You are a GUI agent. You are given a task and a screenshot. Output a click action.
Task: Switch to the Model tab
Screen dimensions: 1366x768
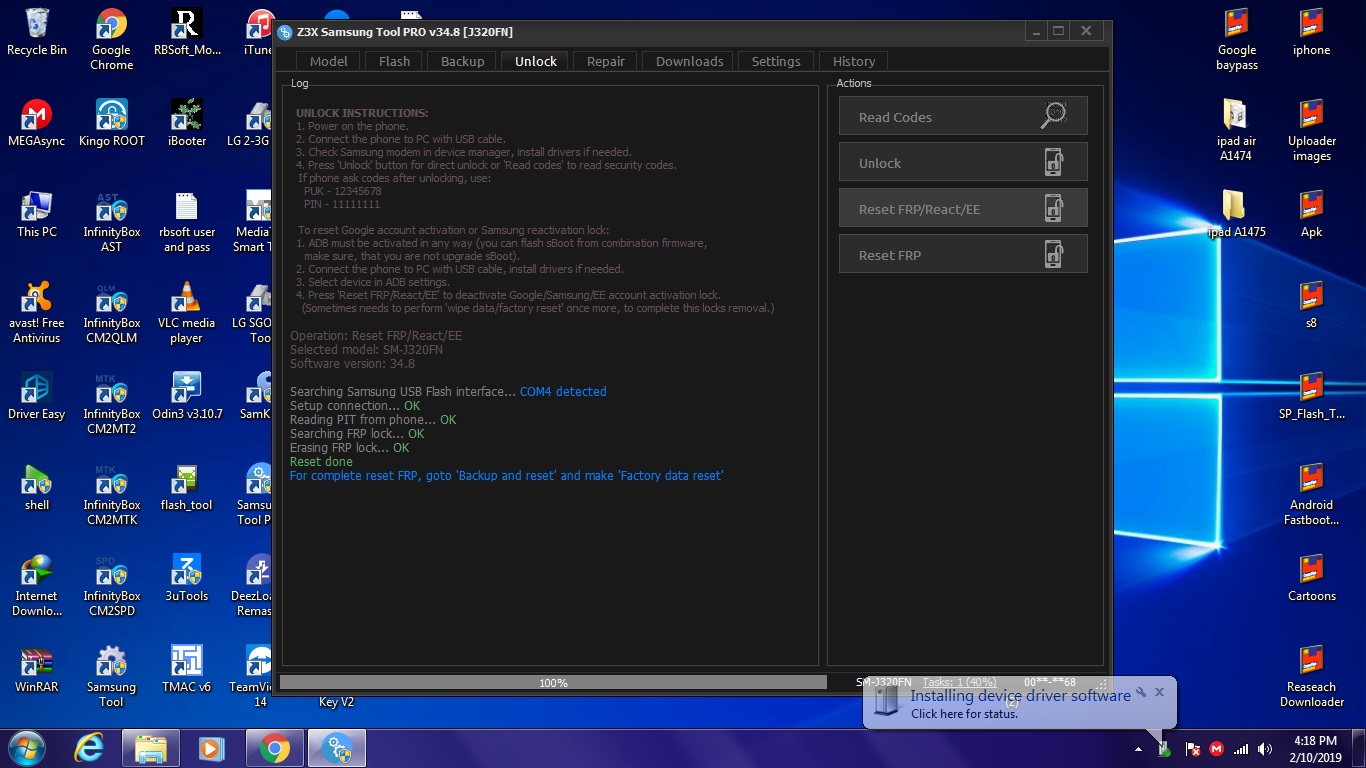(328, 61)
